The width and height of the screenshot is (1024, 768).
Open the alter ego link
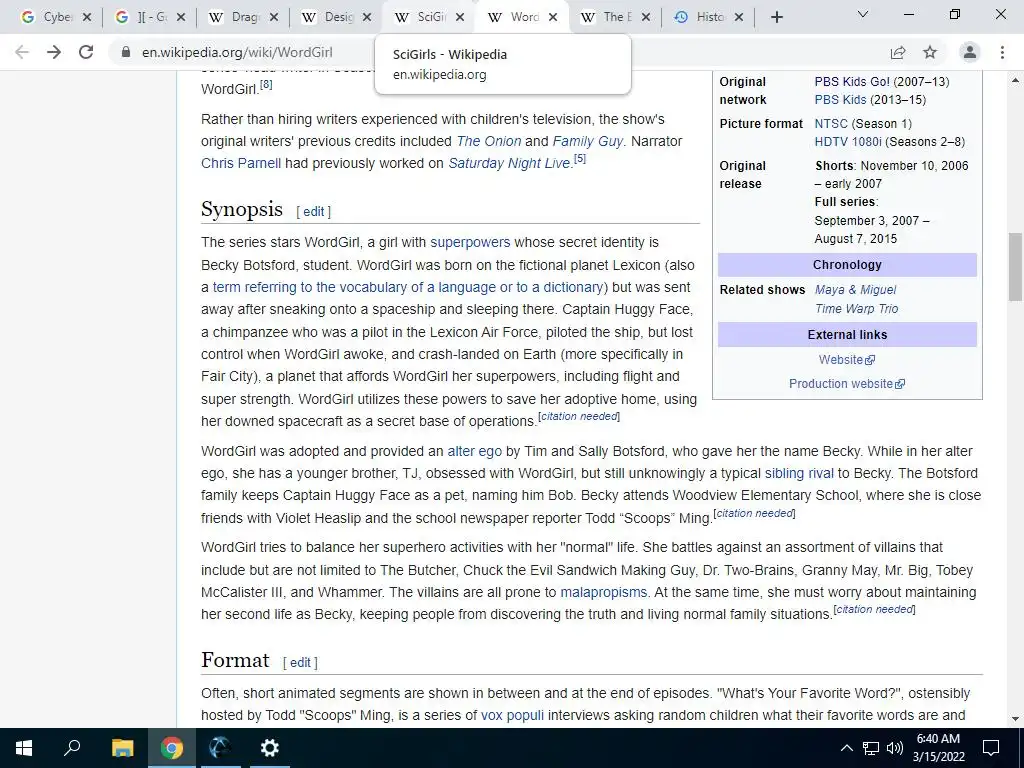[x=475, y=451]
